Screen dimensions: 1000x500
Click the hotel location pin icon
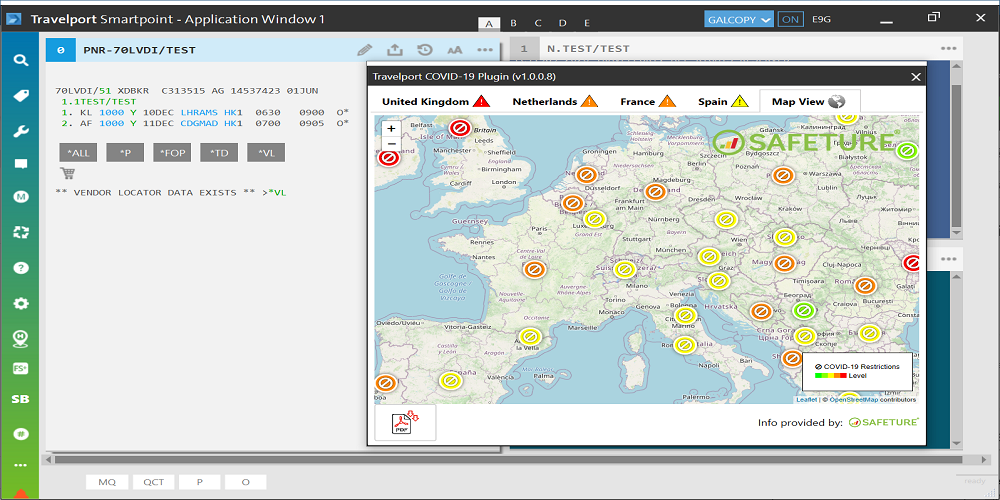pos(20,338)
